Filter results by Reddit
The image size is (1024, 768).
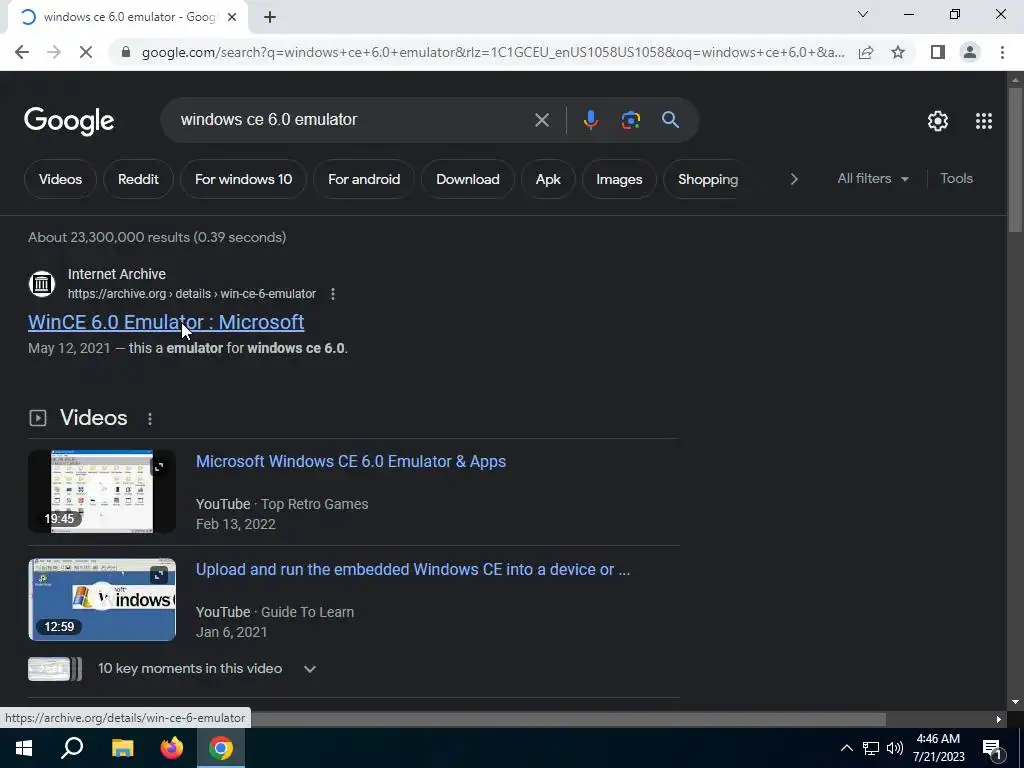(x=138, y=179)
